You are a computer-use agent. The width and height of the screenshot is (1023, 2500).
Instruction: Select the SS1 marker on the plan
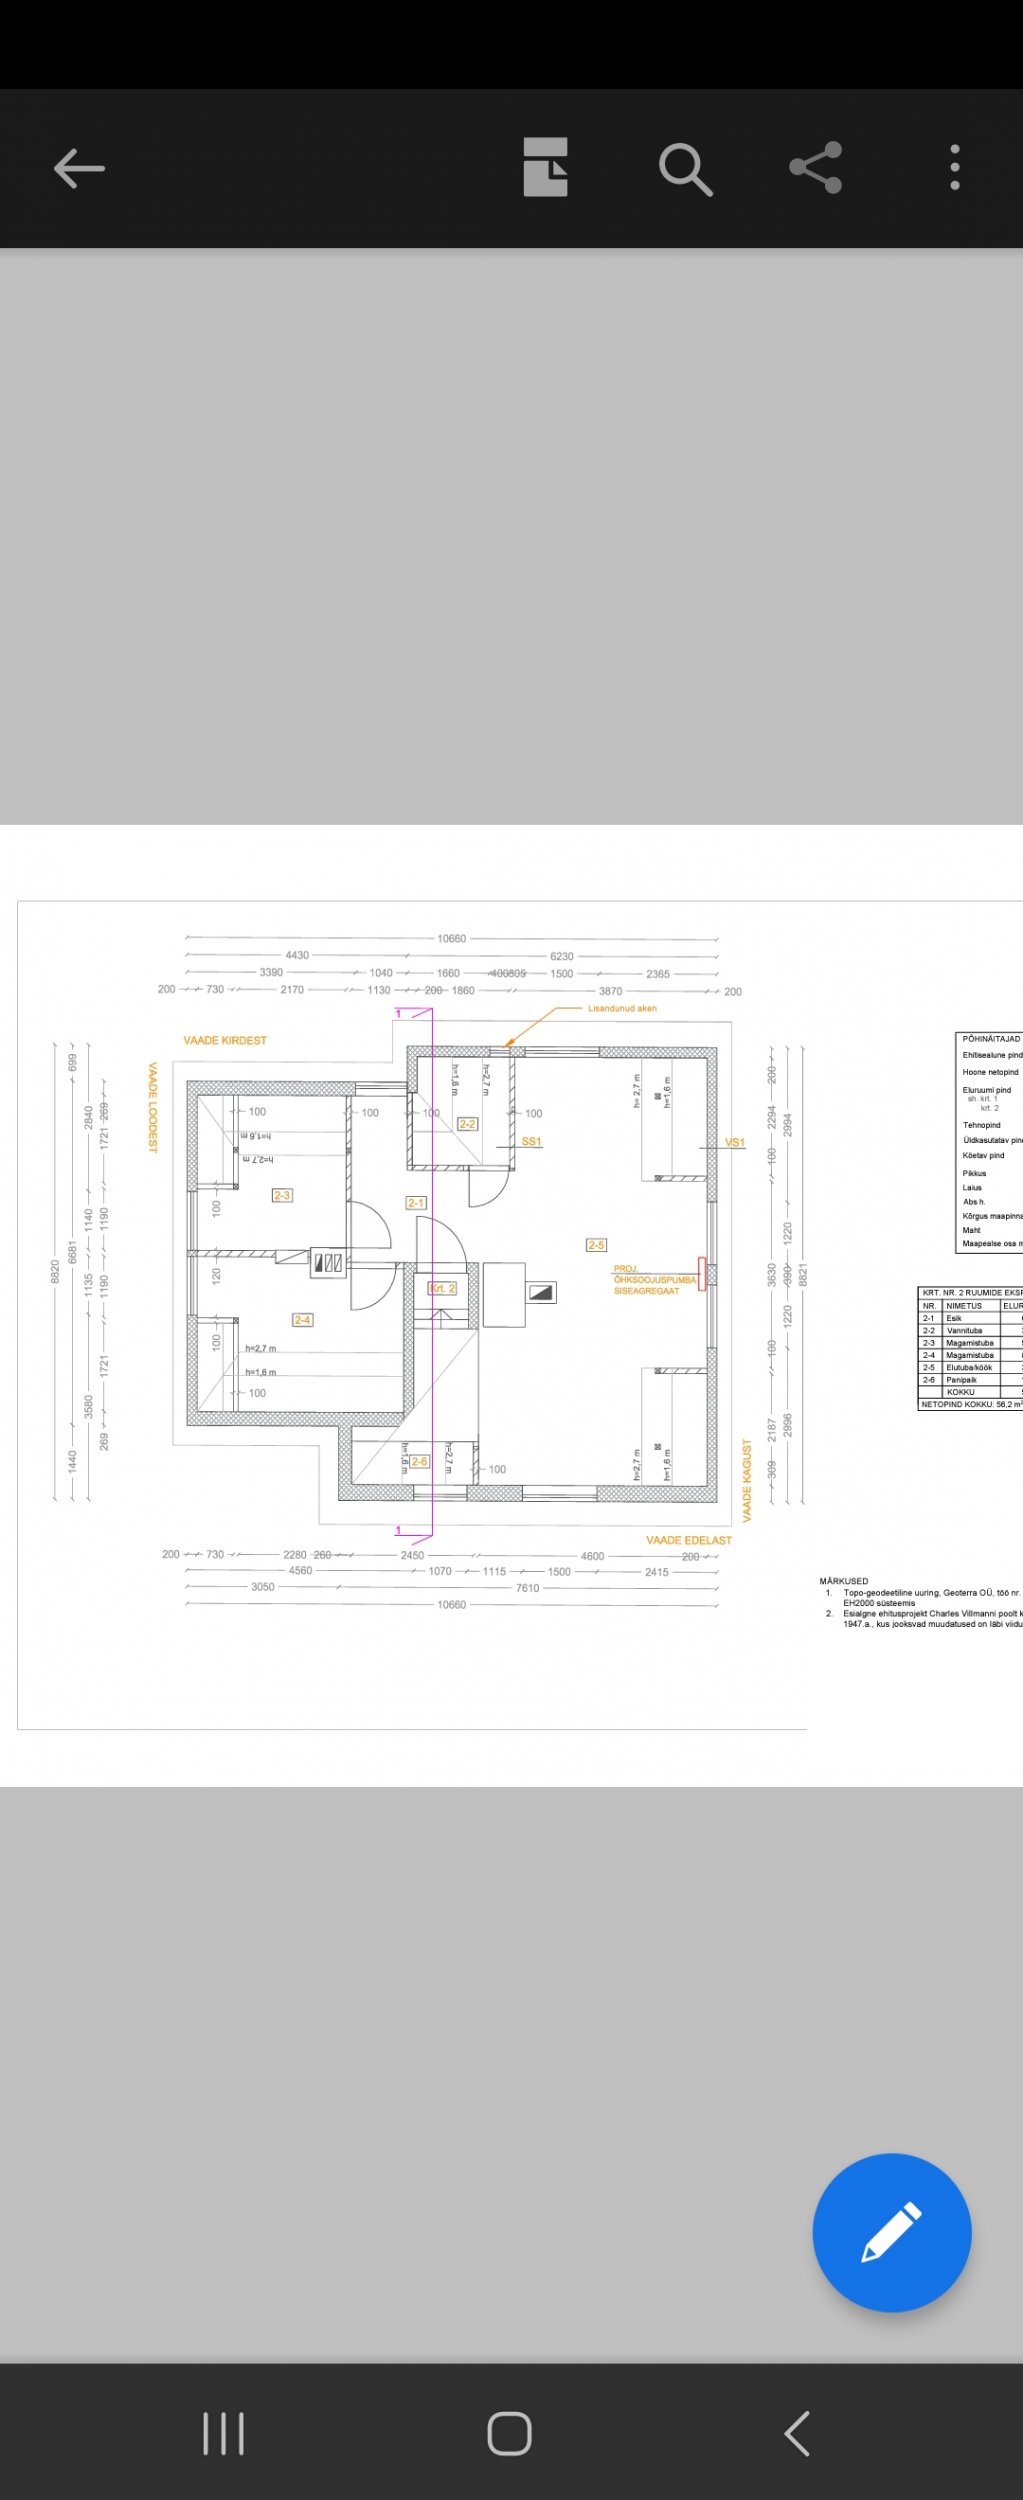click(531, 1141)
